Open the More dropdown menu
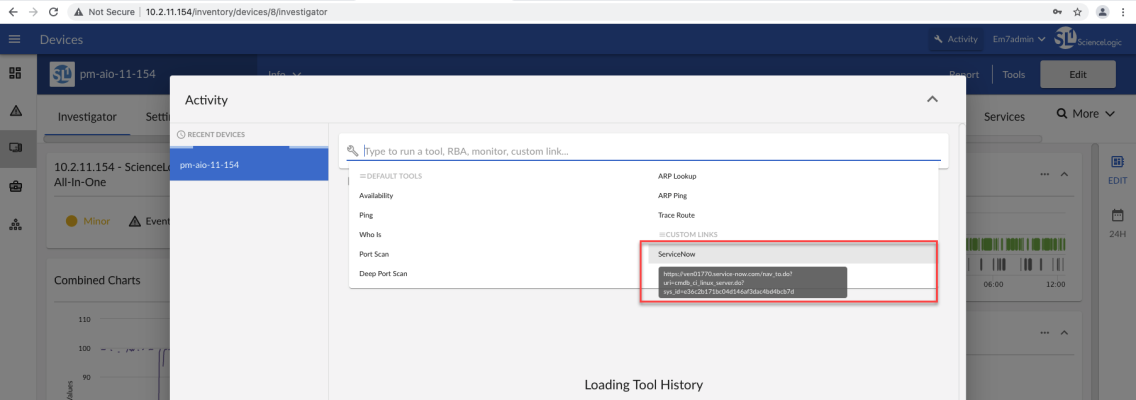The height and width of the screenshot is (400, 1136). pos(1085,114)
